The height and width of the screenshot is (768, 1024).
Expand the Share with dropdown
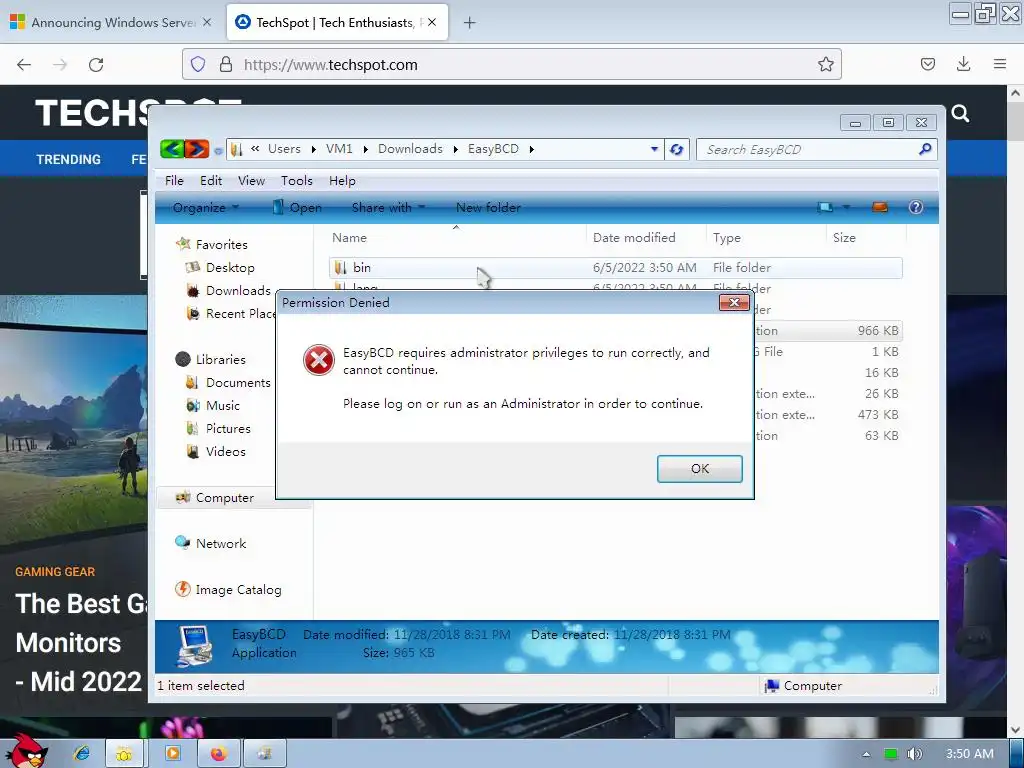click(388, 208)
